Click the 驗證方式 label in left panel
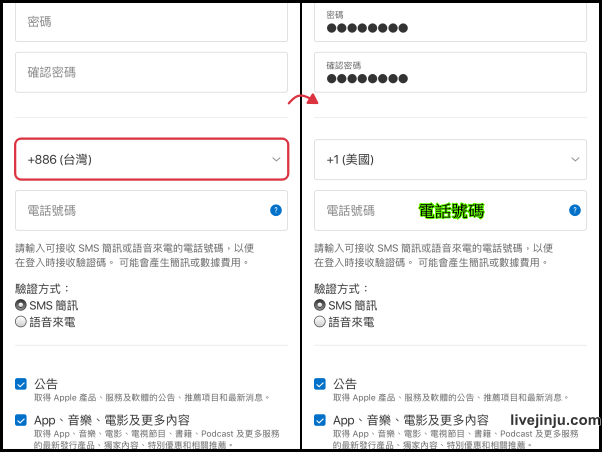Viewport: 602px width, 452px height. click(42, 289)
